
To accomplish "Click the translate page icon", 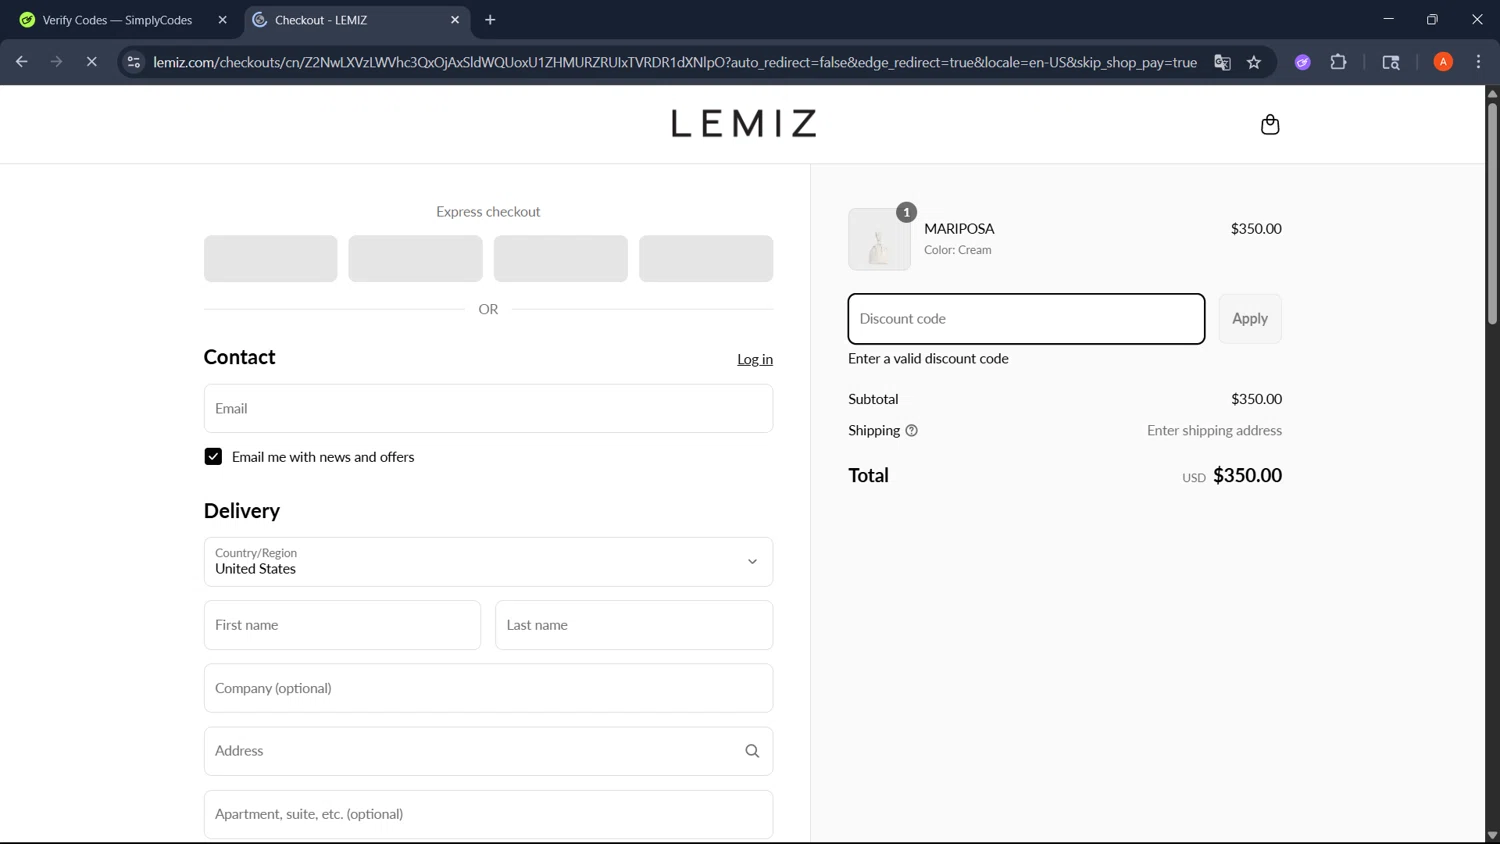I will pyautogui.click(x=1222, y=62).
